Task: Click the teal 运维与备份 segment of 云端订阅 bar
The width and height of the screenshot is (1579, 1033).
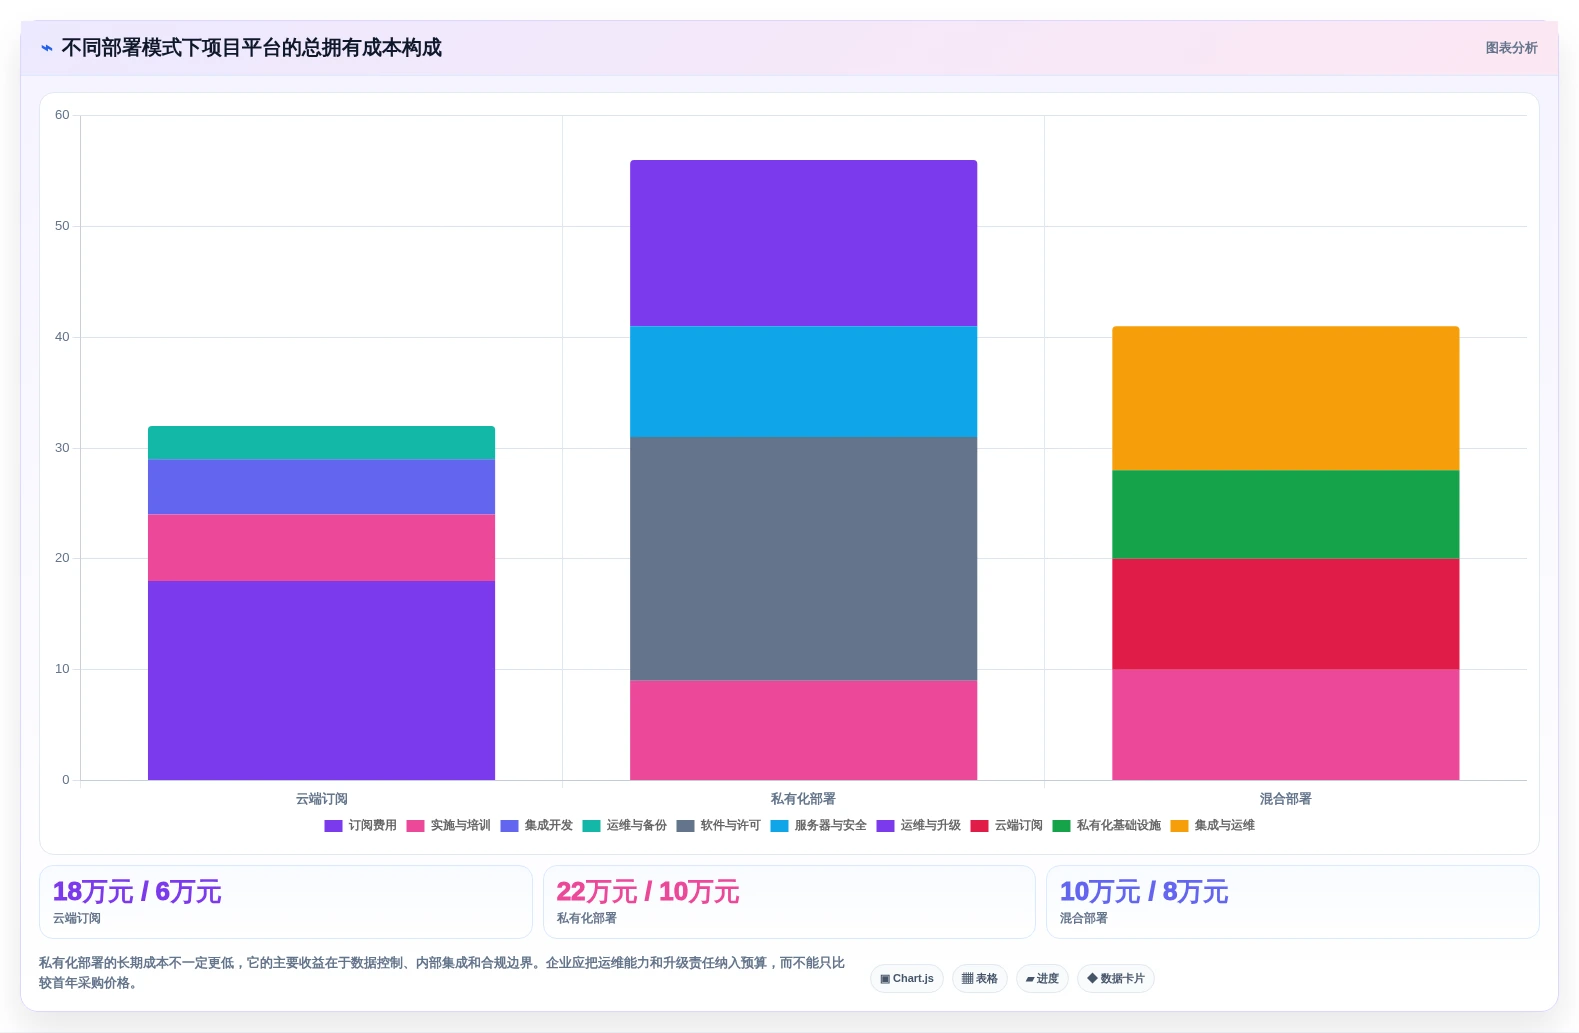Action: coord(321,443)
